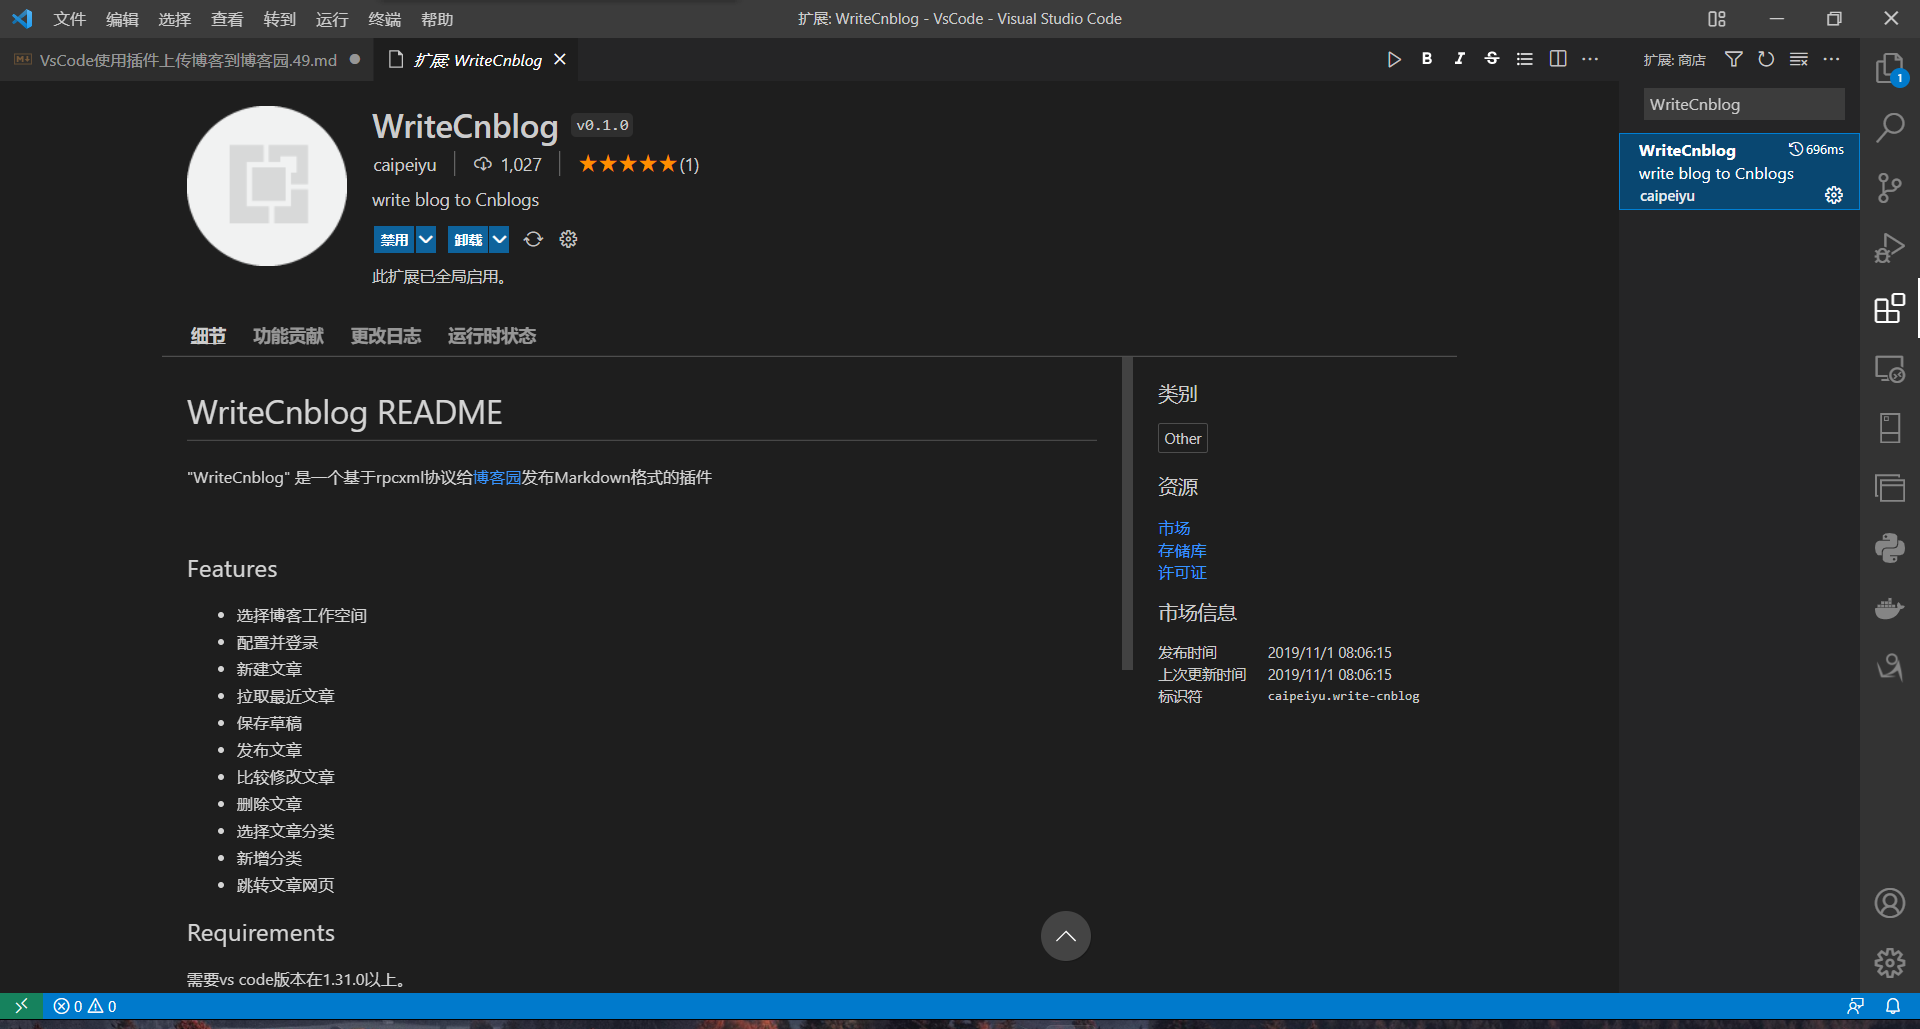Customize layout icon in title bar
The height and width of the screenshot is (1029, 1920).
[1717, 19]
